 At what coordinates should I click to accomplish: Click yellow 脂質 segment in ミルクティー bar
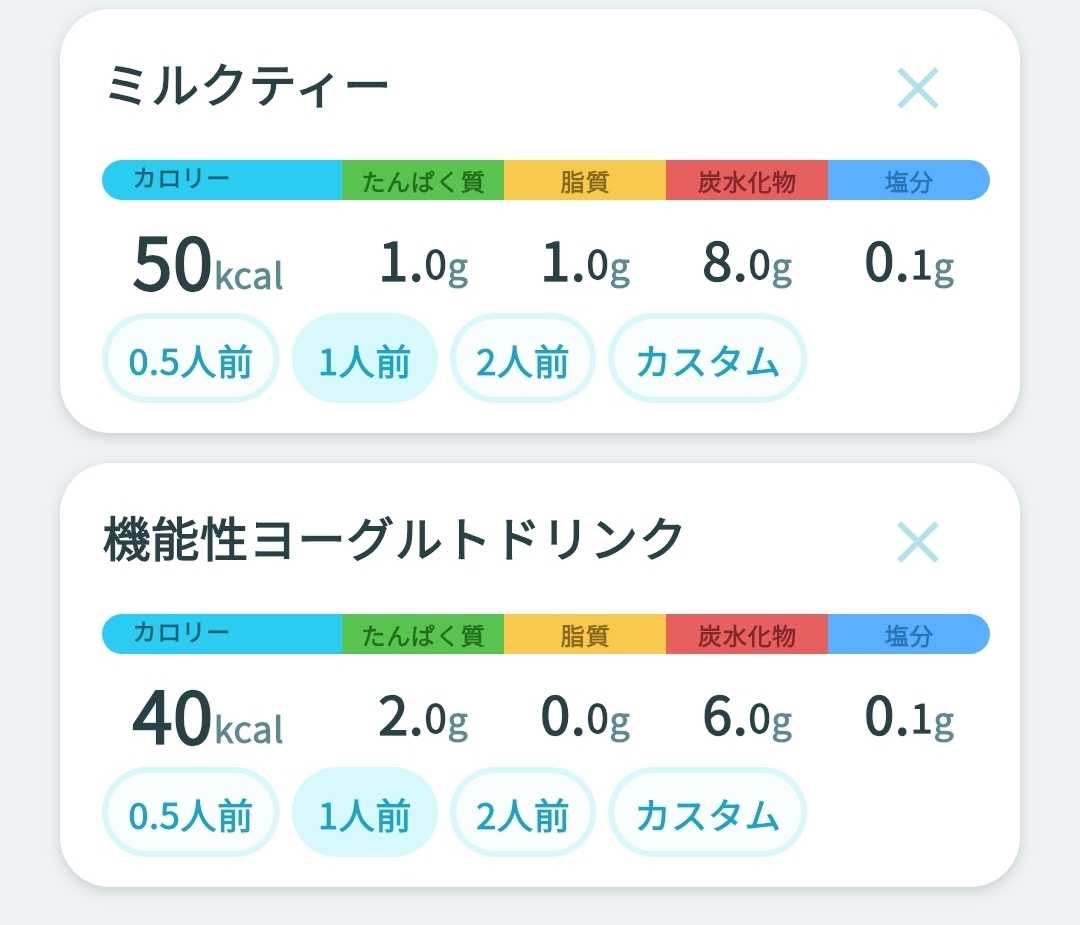point(585,180)
